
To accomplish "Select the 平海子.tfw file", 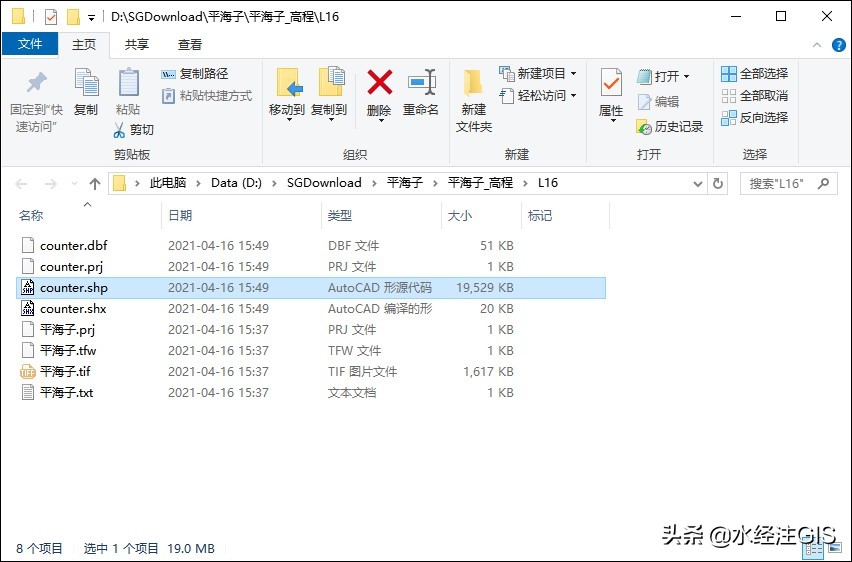I will coord(311,351).
